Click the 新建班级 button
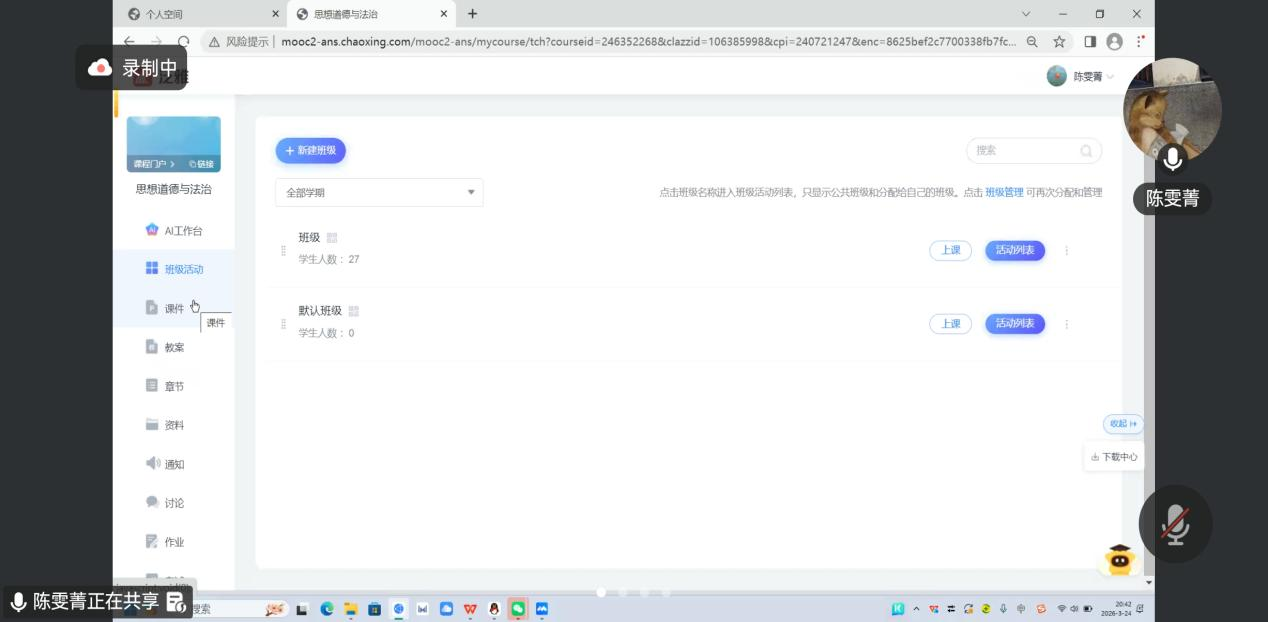The width and height of the screenshot is (1268, 622). [x=311, y=150]
